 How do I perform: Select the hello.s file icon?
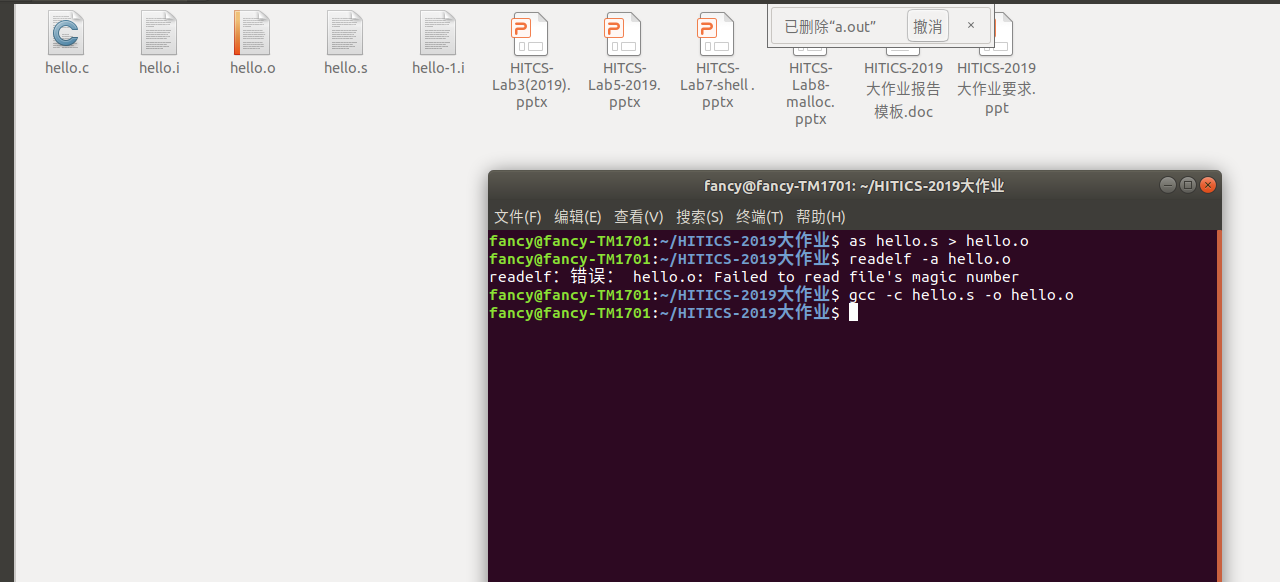345,33
